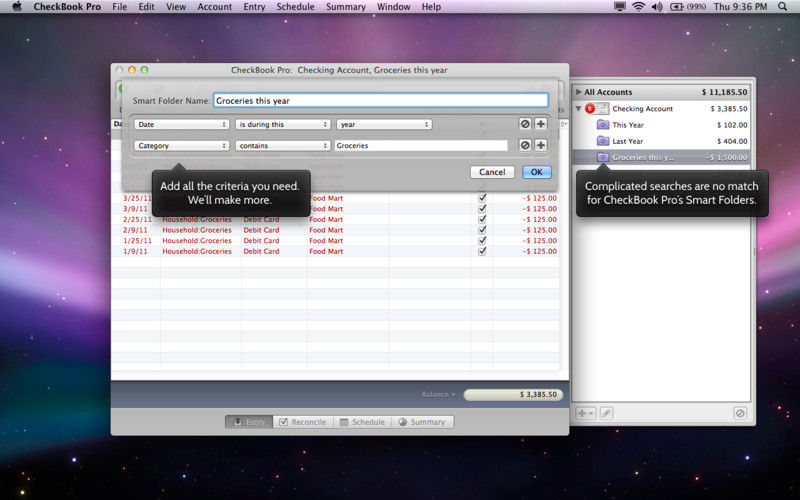Add a criterion after the Category row
The height and width of the screenshot is (500, 800).
tap(541, 145)
